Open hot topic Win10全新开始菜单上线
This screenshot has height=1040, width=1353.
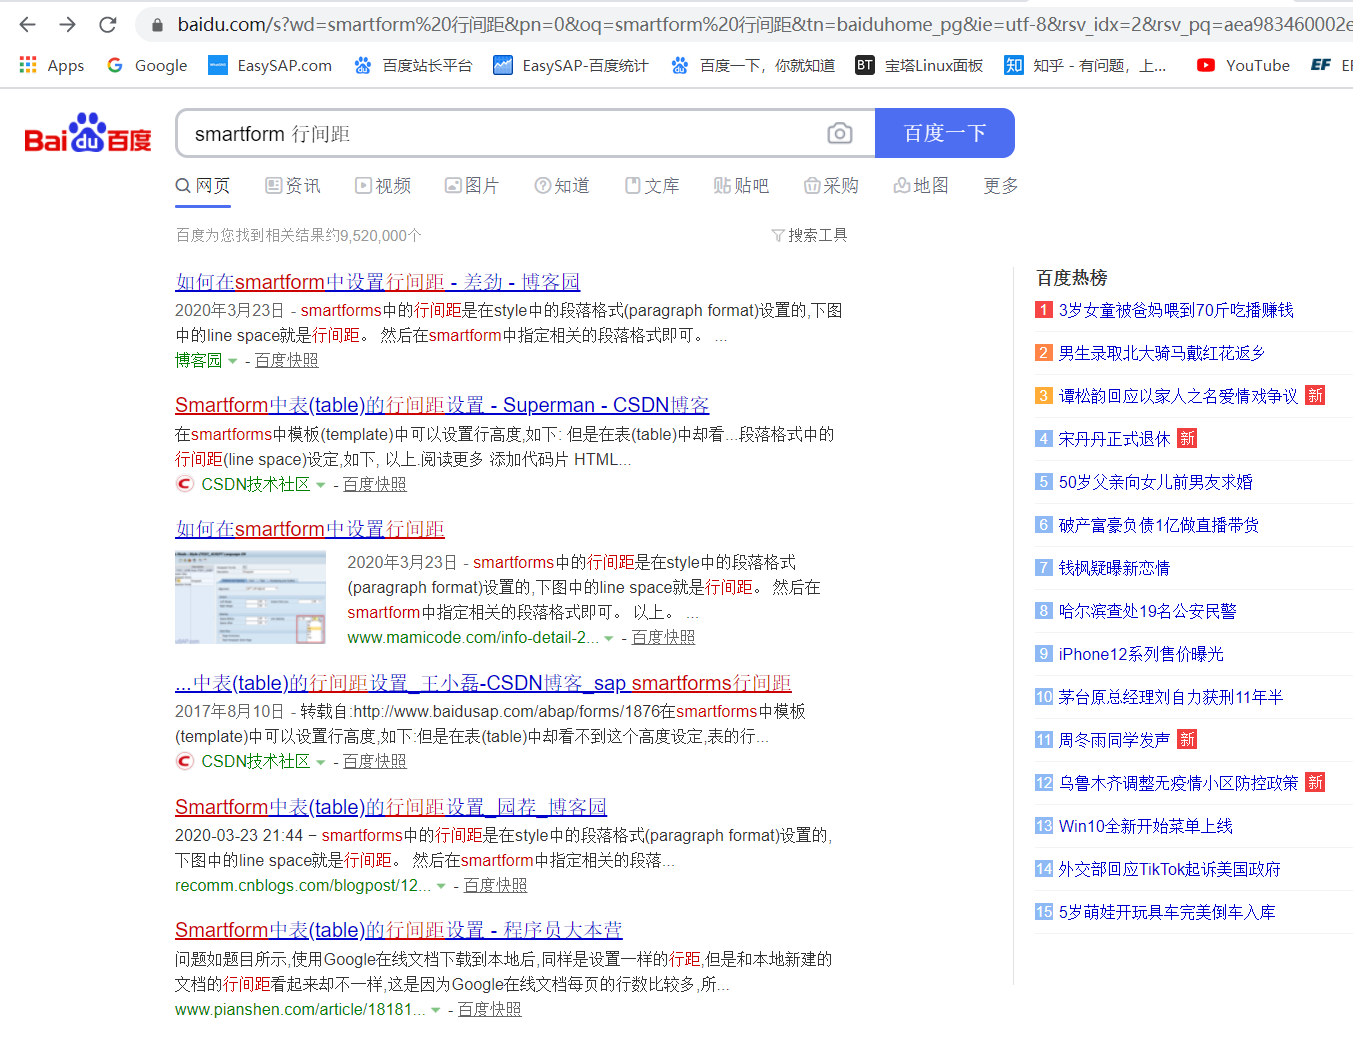click(1146, 826)
